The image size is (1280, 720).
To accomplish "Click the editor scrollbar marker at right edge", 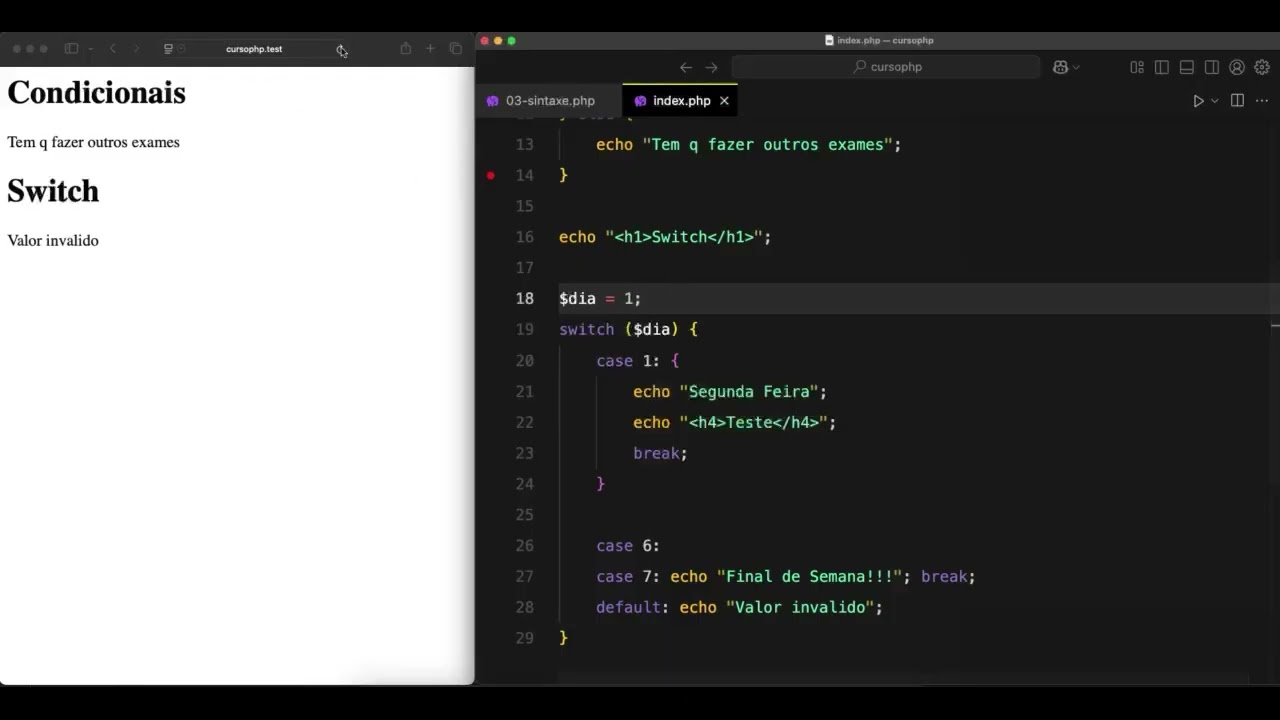I will click(1275, 325).
